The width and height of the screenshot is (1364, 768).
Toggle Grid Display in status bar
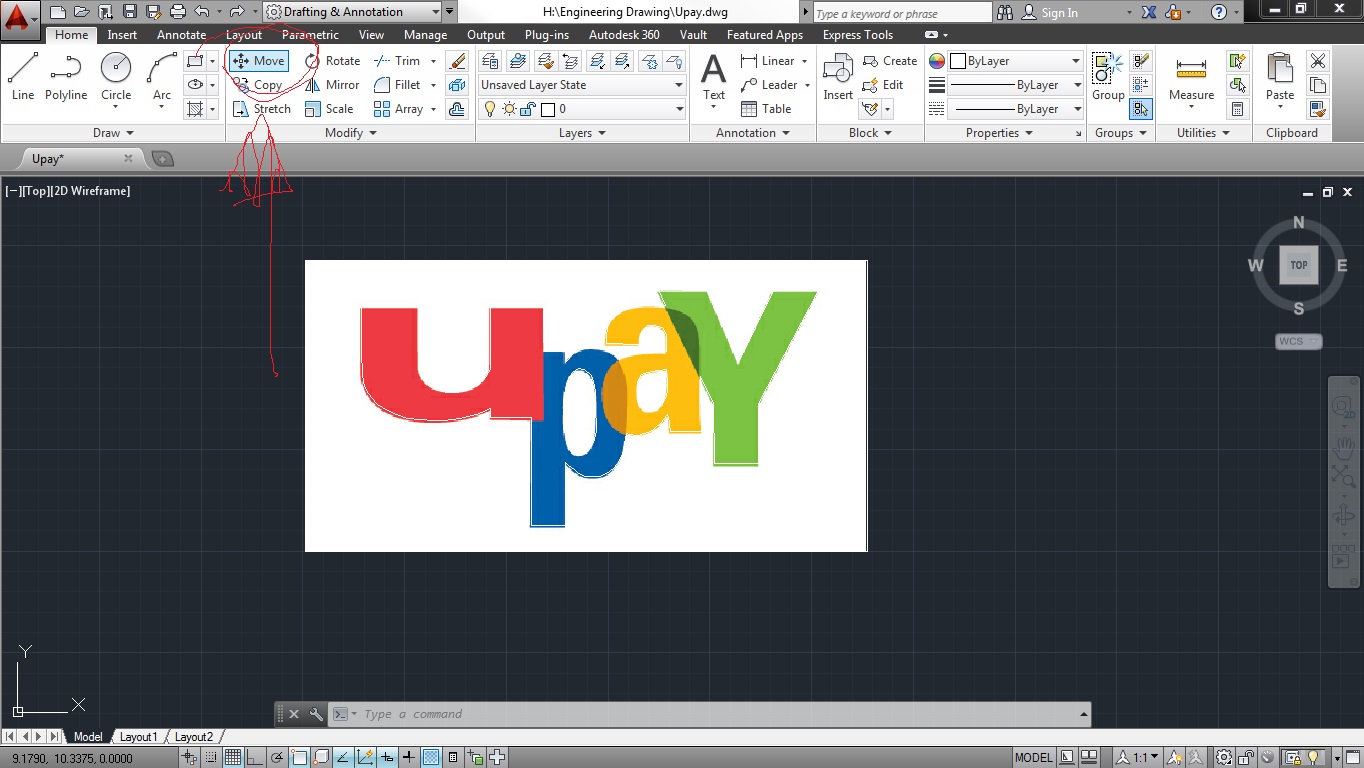pyautogui.click(x=233, y=758)
